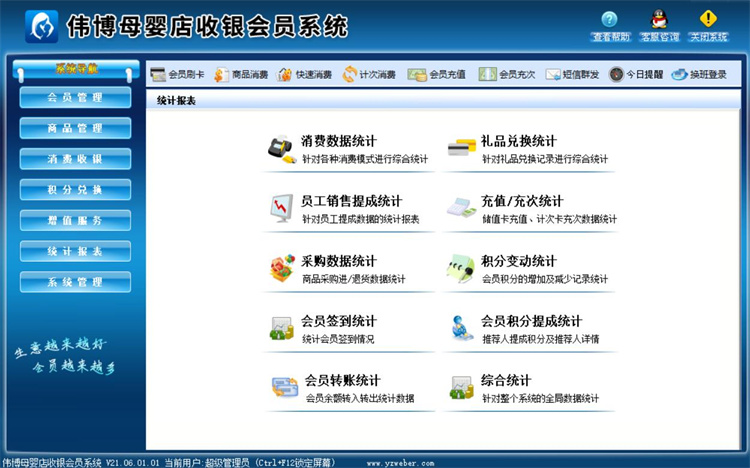Screen dimensions: 750x468
Task: Click the 充值/充次统计 calculator icon
Action: [x=461, y=208]
